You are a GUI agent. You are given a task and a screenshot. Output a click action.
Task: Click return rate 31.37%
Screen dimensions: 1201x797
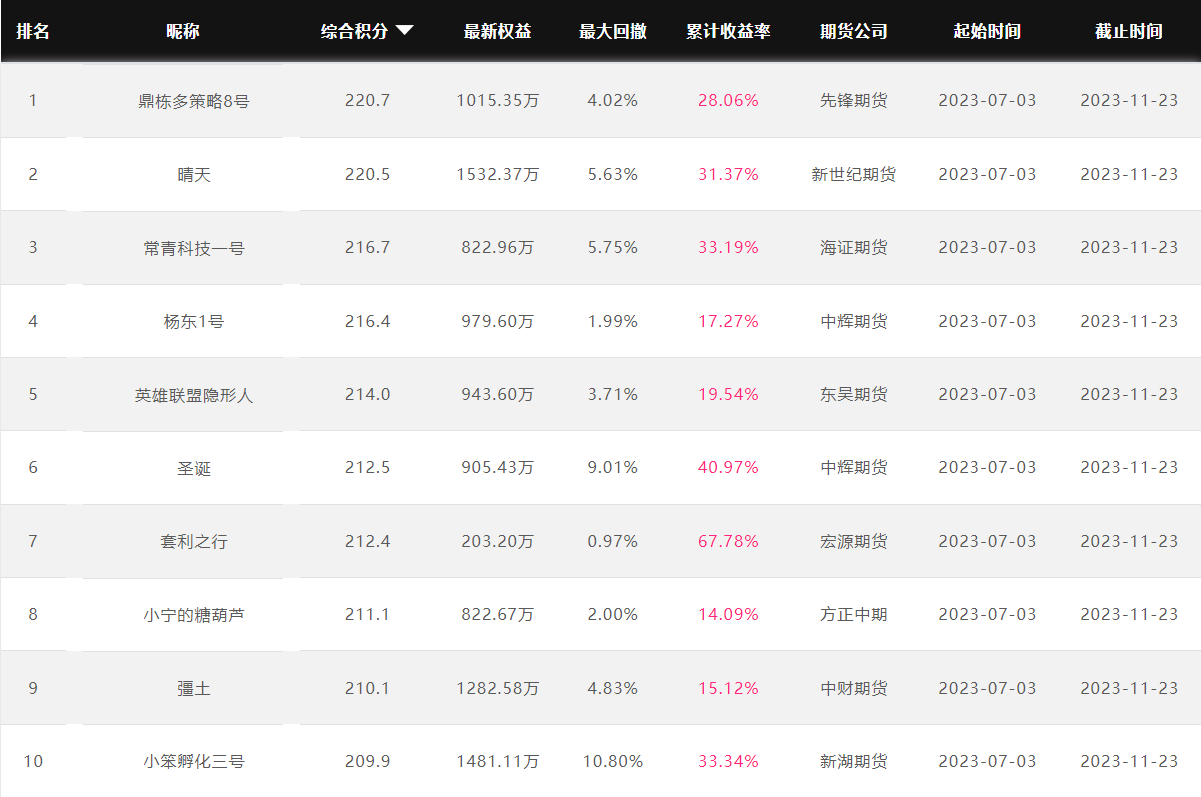coord(728,174)
